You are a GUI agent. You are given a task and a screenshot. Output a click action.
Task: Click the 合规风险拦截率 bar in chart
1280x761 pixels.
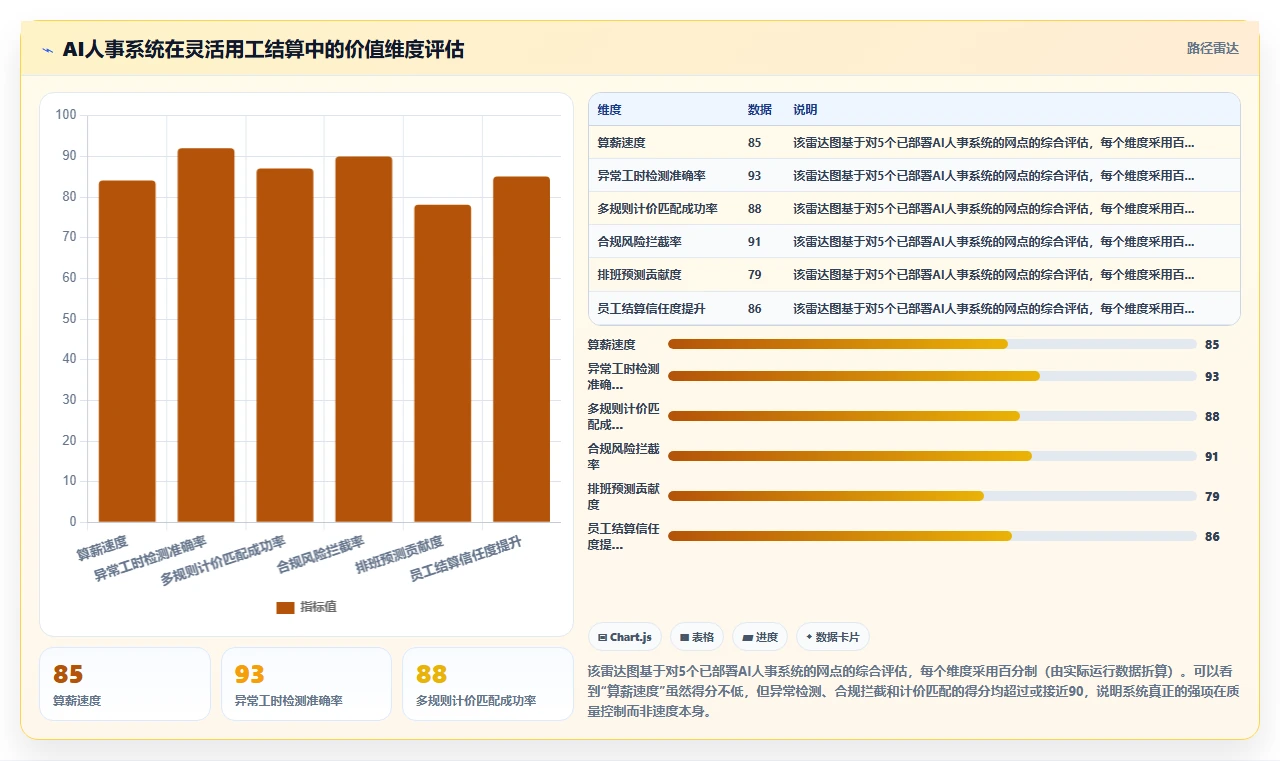click(x=364, y=339)
